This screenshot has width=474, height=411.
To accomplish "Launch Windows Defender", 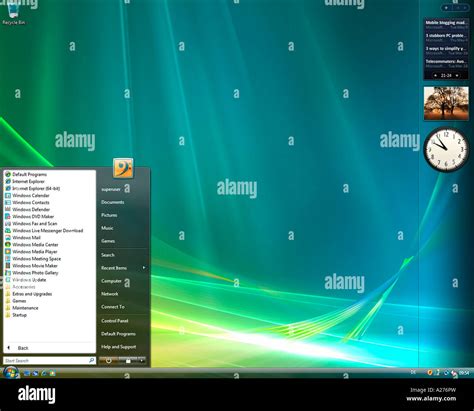I will pos(28,209).
